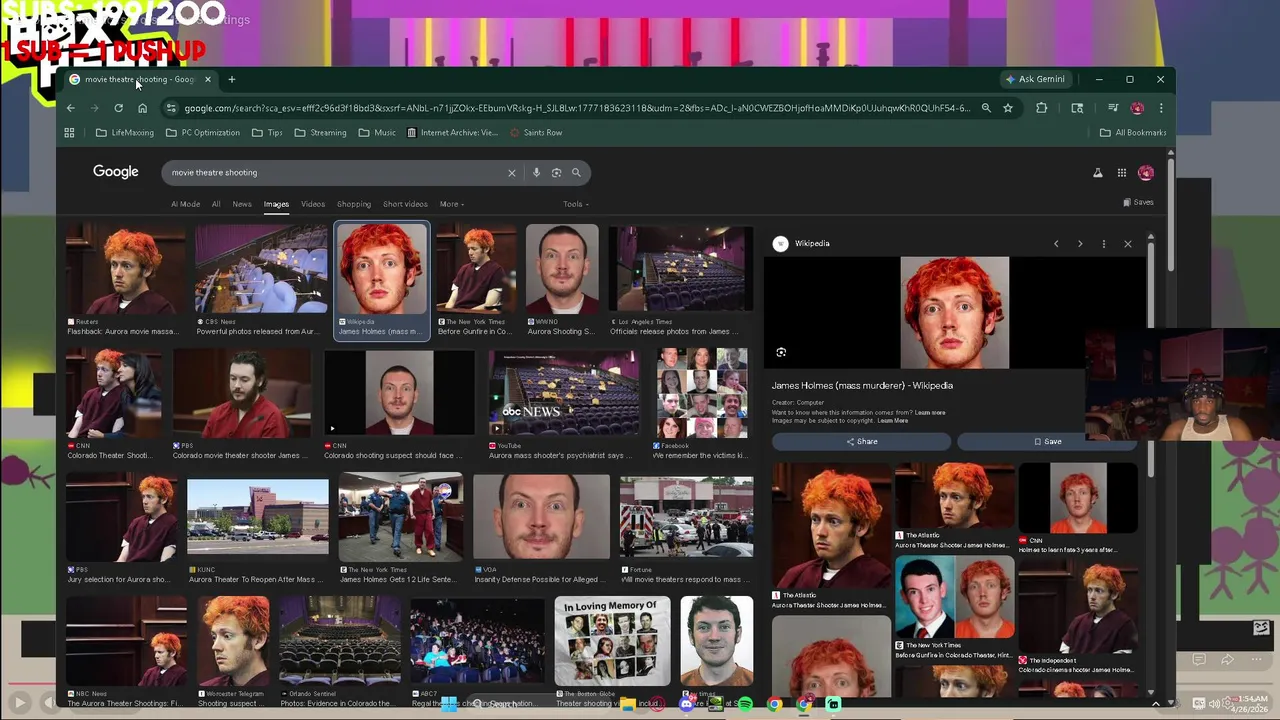
Task: Open the Streaming bookmarks folder
Action: [x=320, y=132]
